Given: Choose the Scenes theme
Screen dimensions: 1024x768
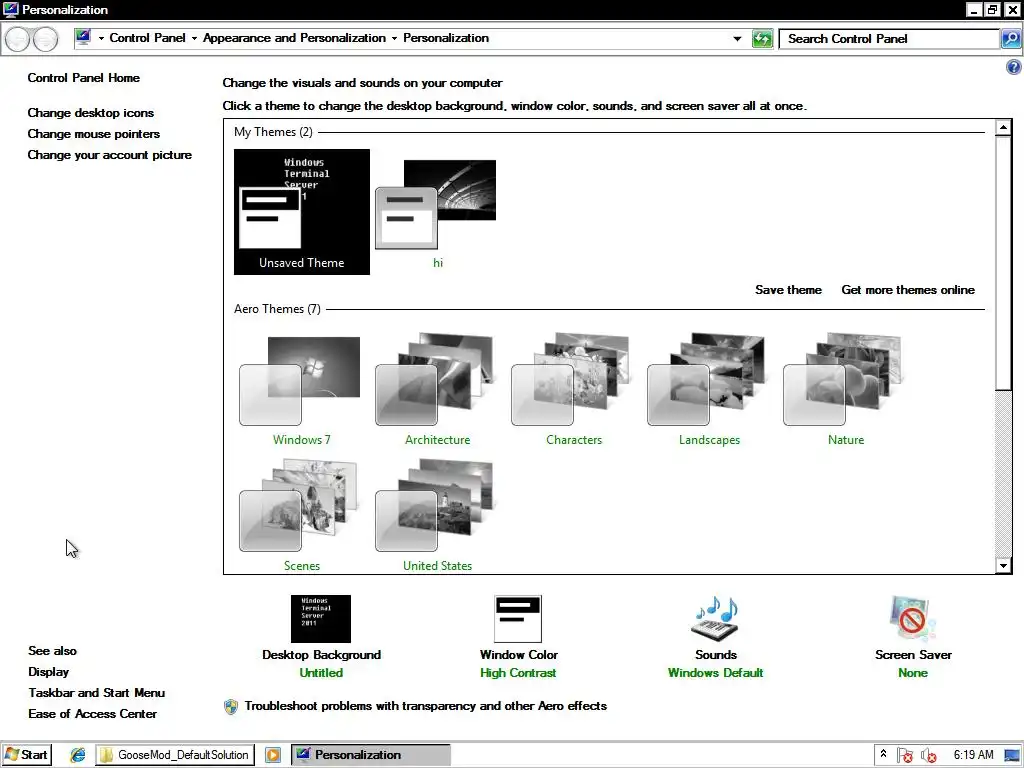Looking at the screenshot, I should coord(301,515).
